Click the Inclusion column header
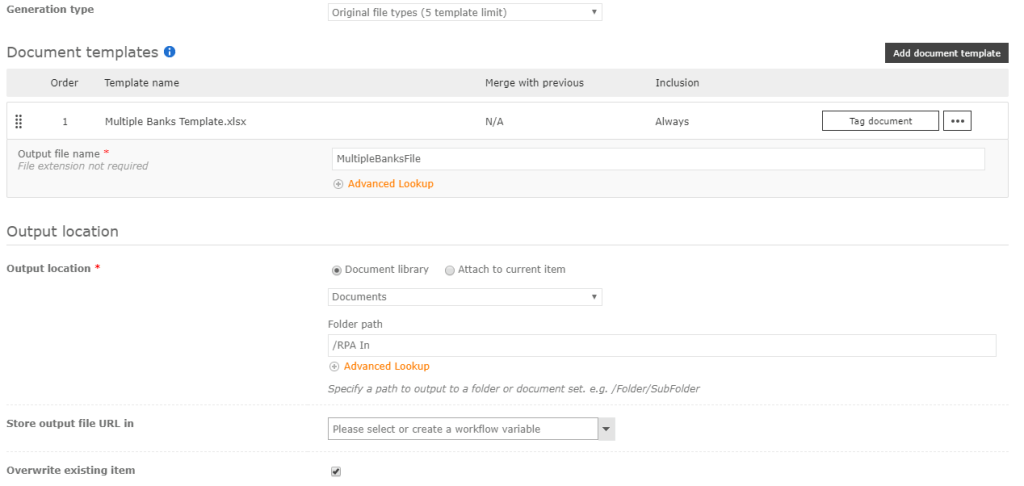The image size is (1024, 486). pos(677,83)
